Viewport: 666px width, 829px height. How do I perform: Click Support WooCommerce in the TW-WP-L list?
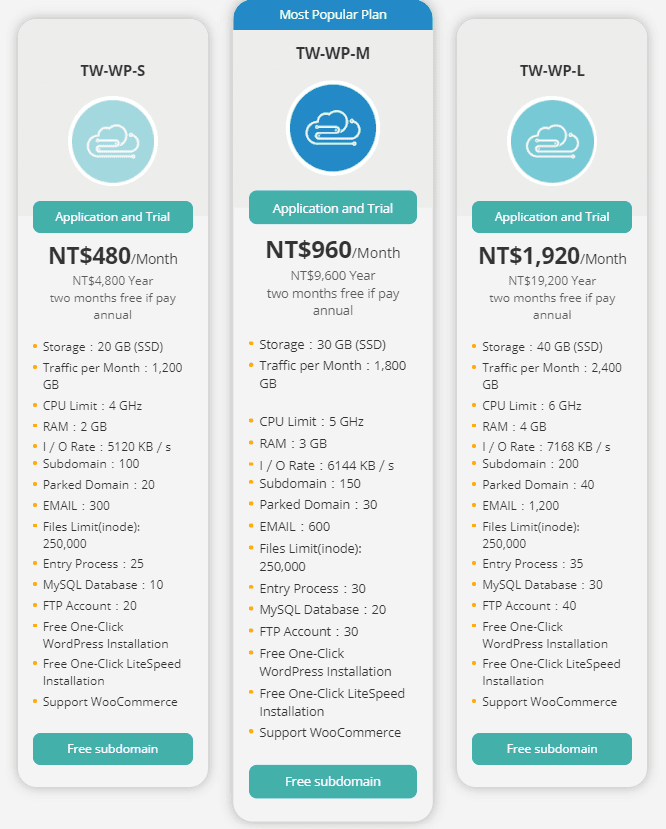[549, 702]
